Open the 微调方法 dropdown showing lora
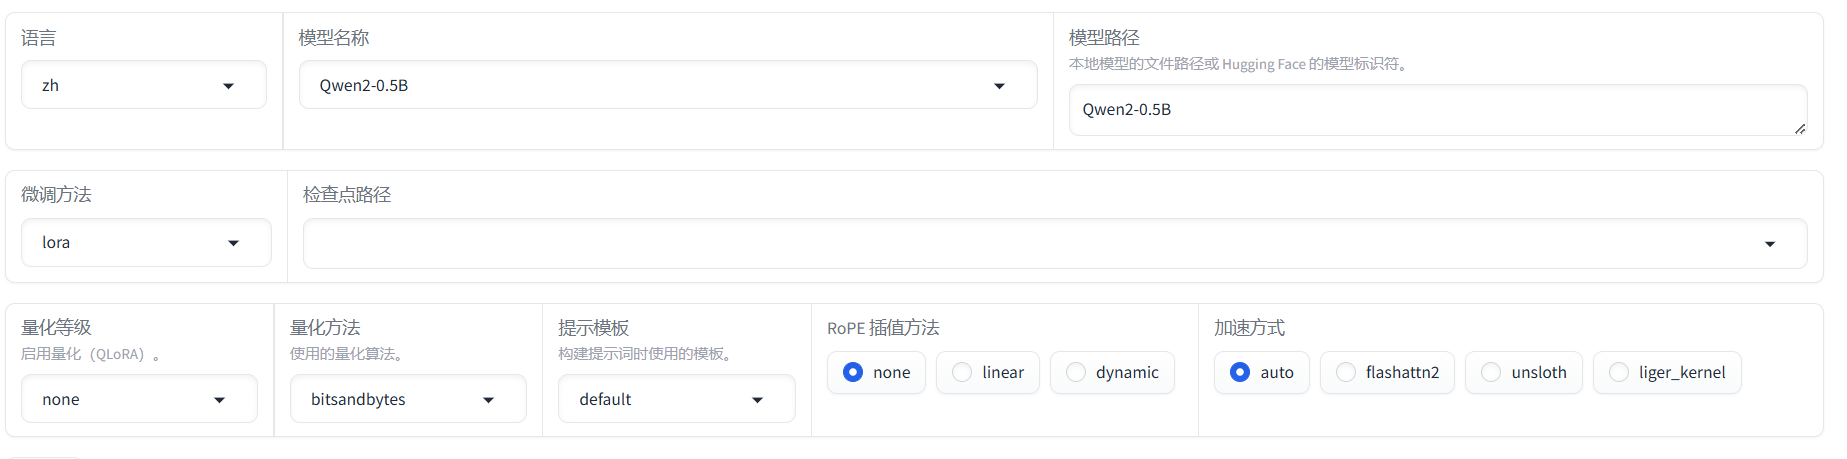This screenshot has height=459, width=1847. tap(146, 243)
